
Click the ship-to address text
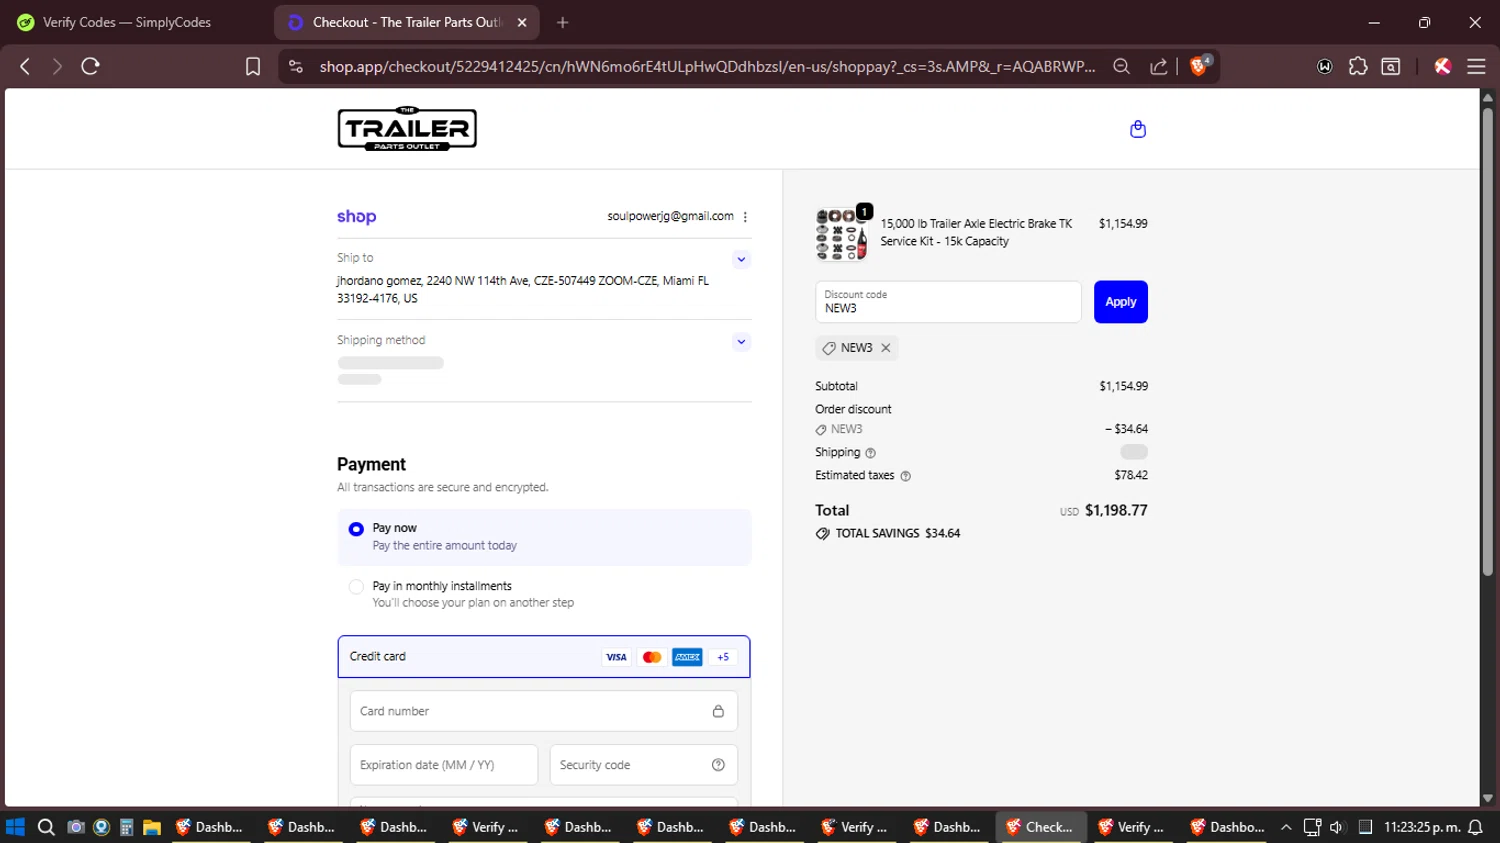[523, 290]
